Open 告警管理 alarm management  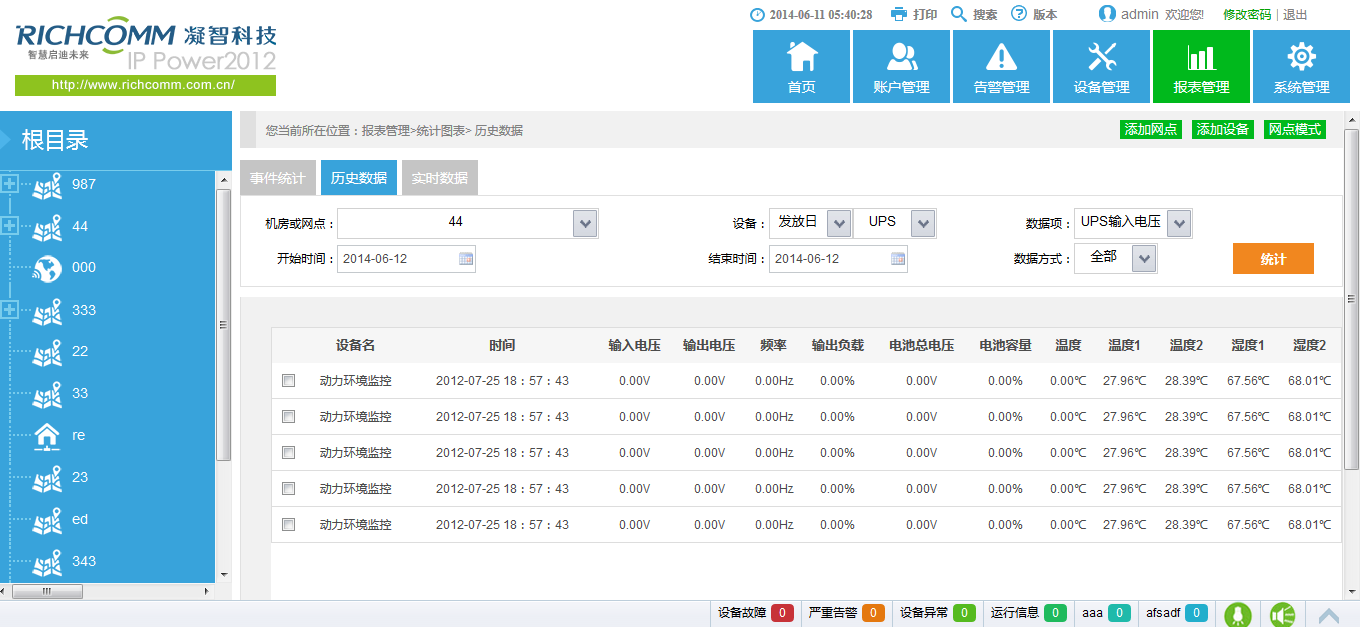(1001, 66)
